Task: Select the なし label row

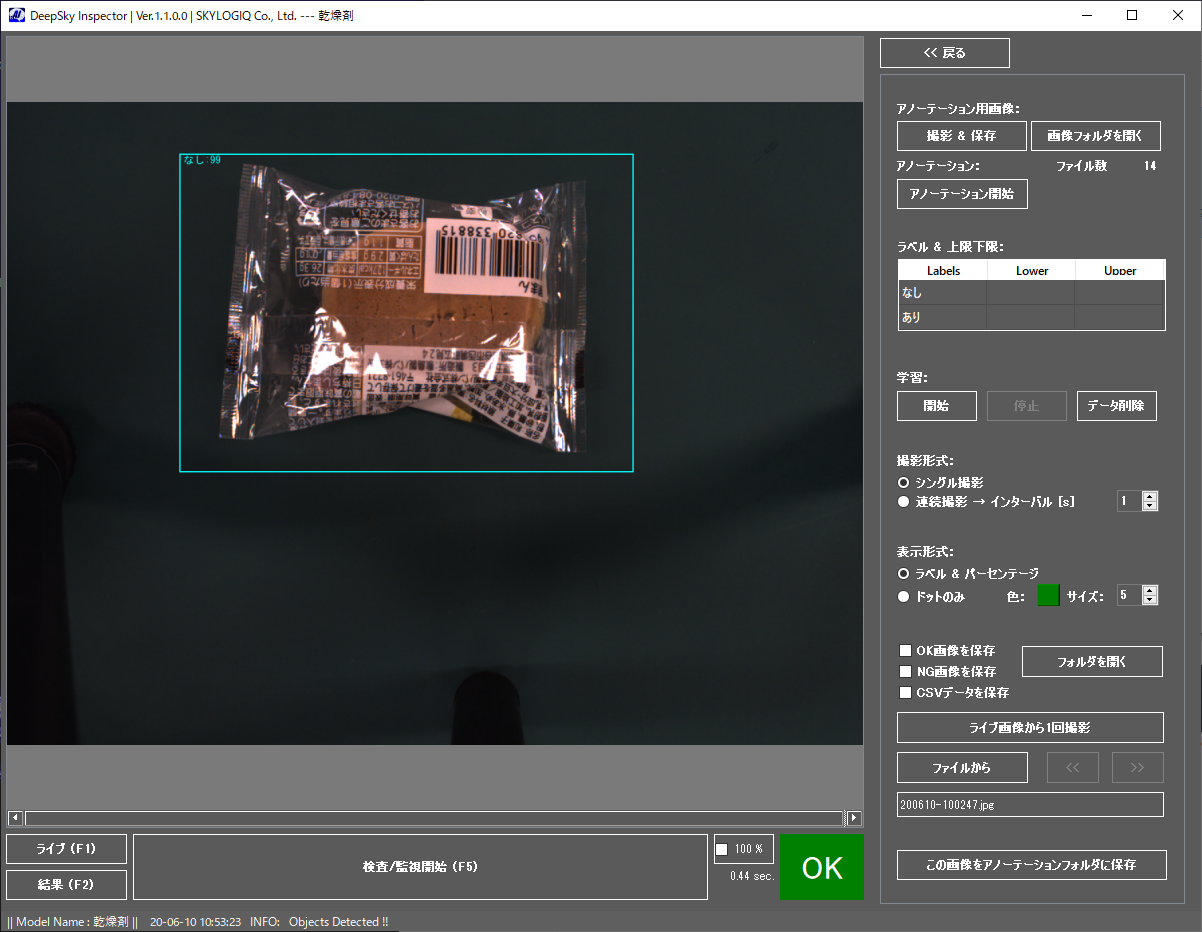Action: click(1031, 292)
